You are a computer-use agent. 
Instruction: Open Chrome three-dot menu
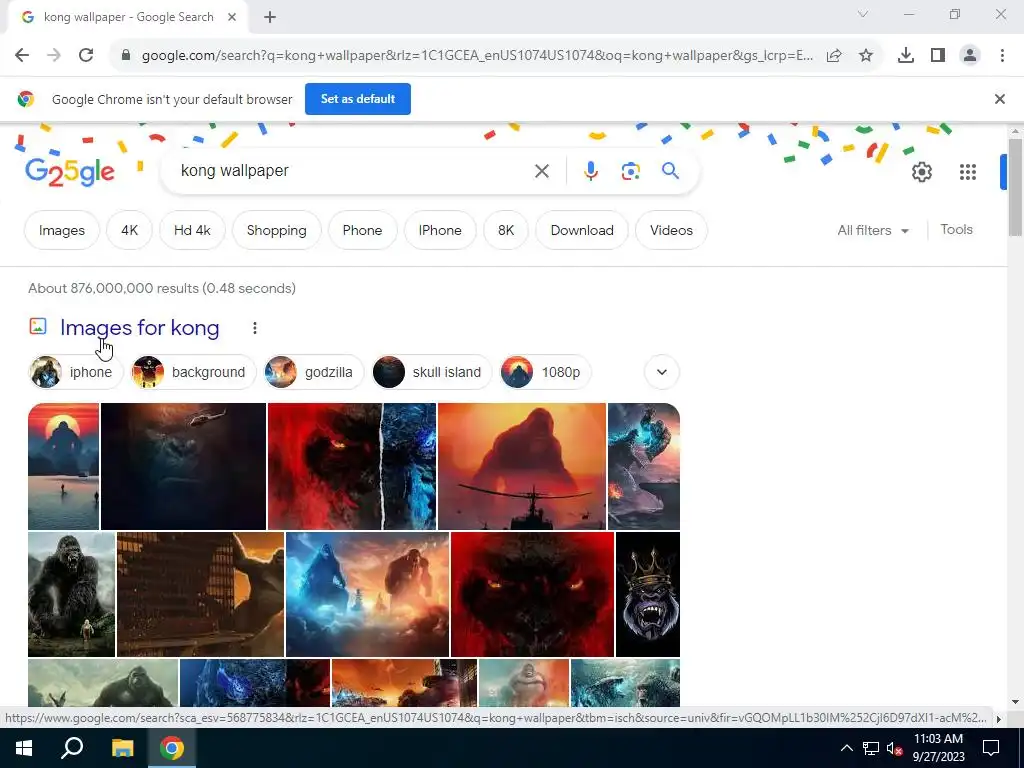(1002, 56)
